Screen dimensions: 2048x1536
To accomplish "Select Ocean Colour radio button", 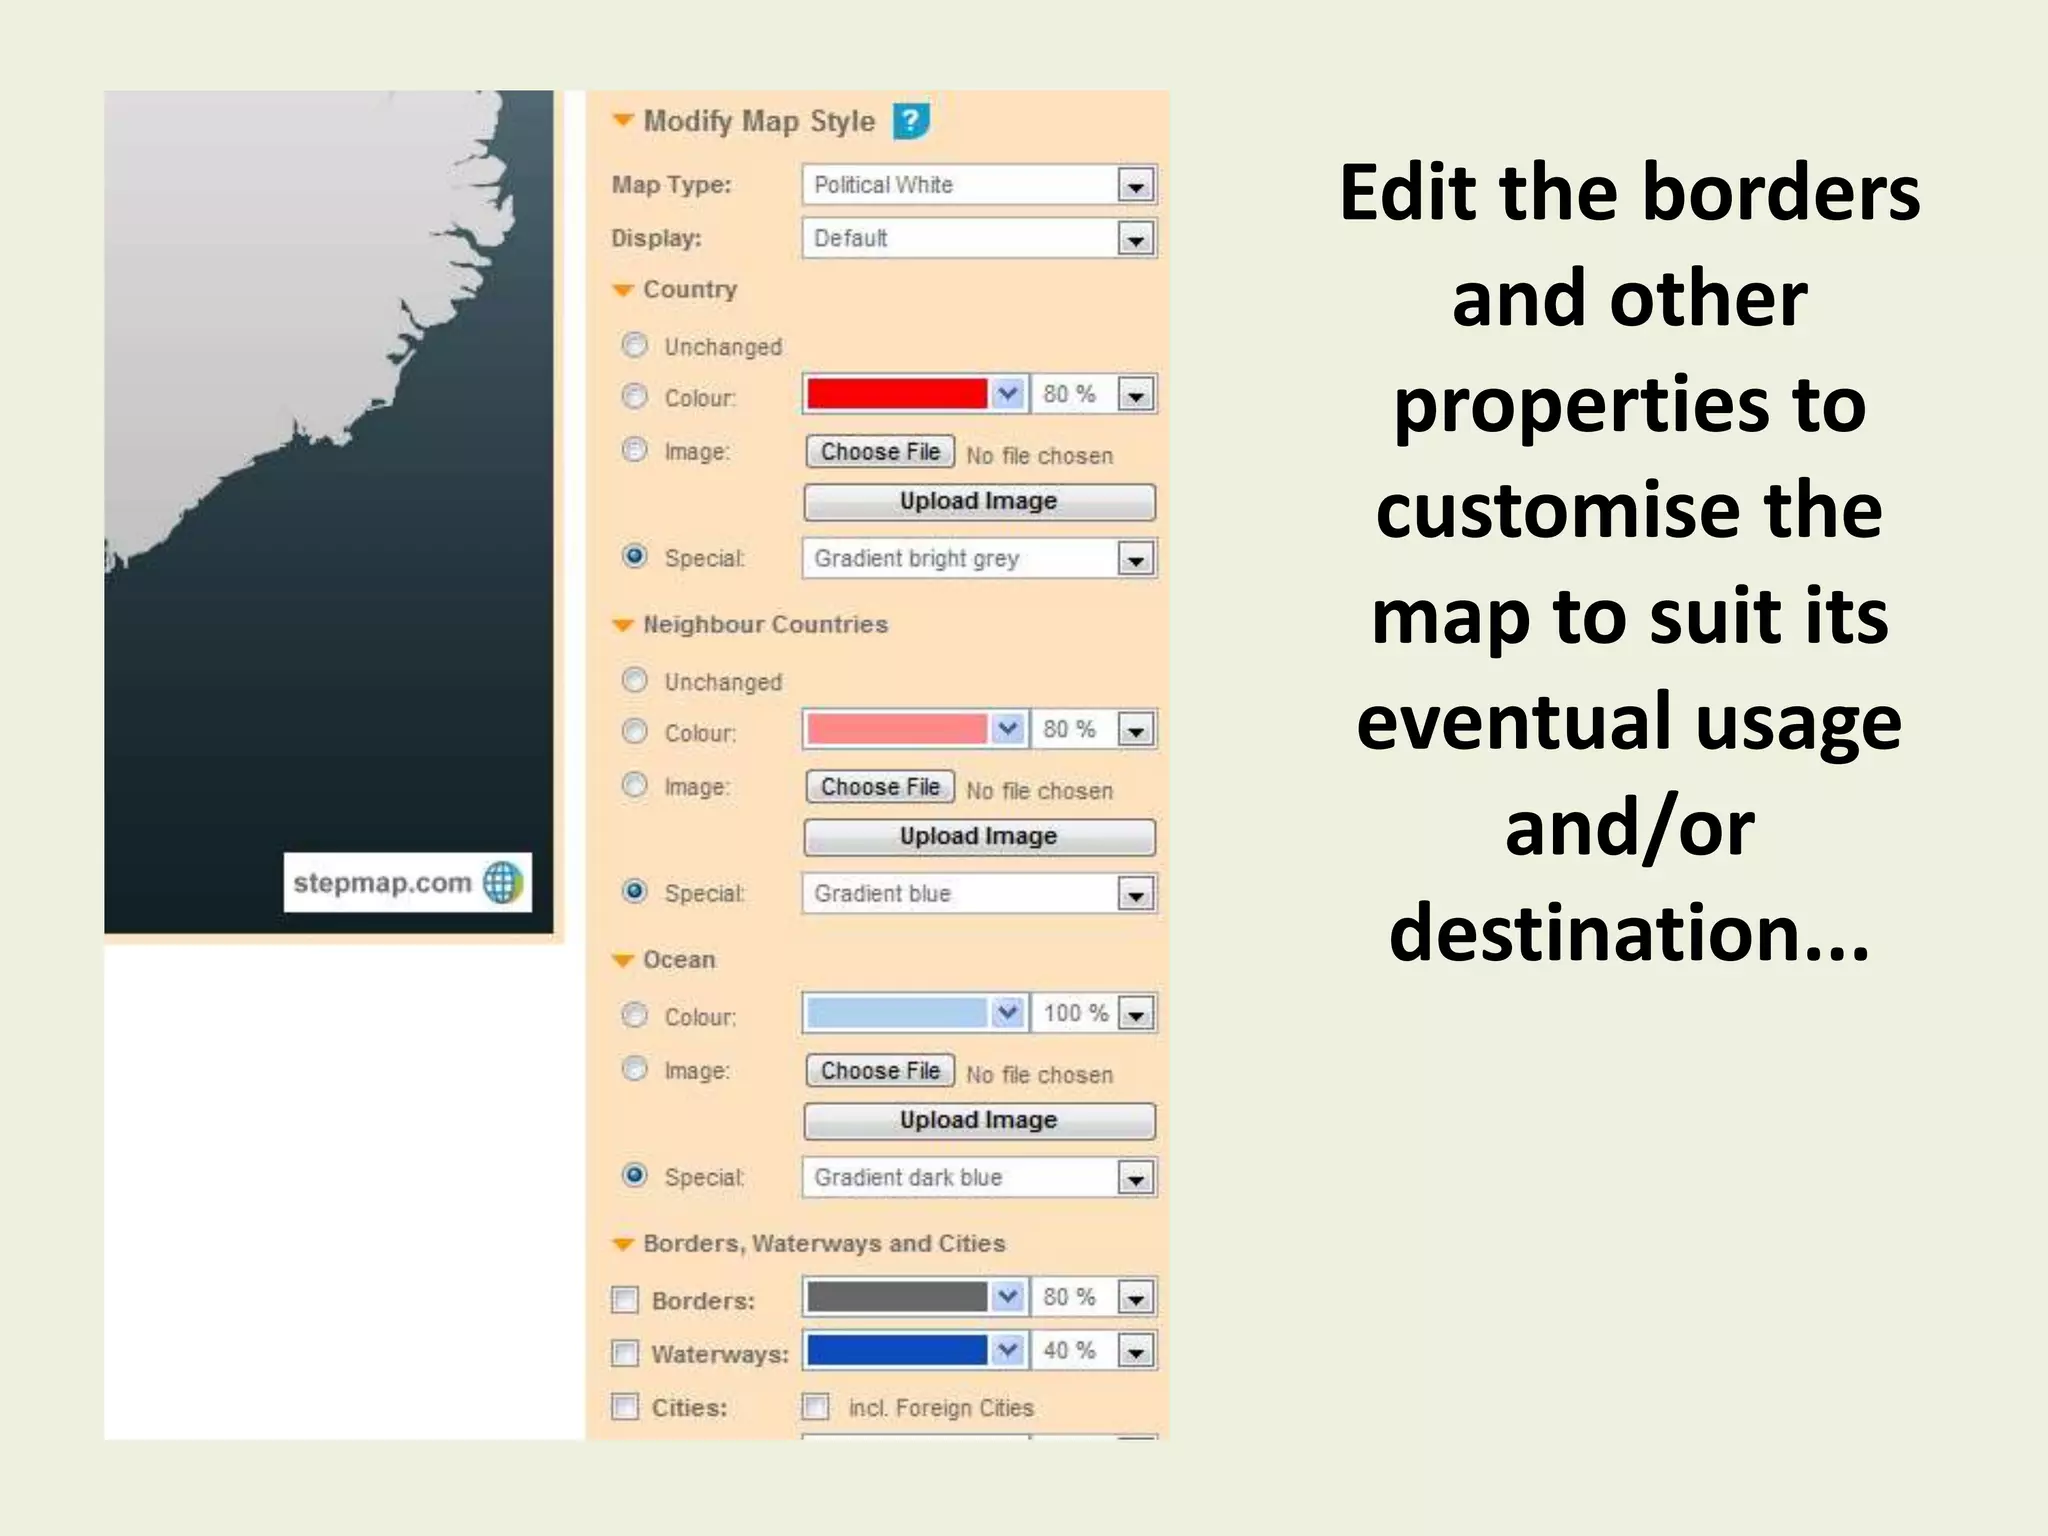I will coord(634,1015).
